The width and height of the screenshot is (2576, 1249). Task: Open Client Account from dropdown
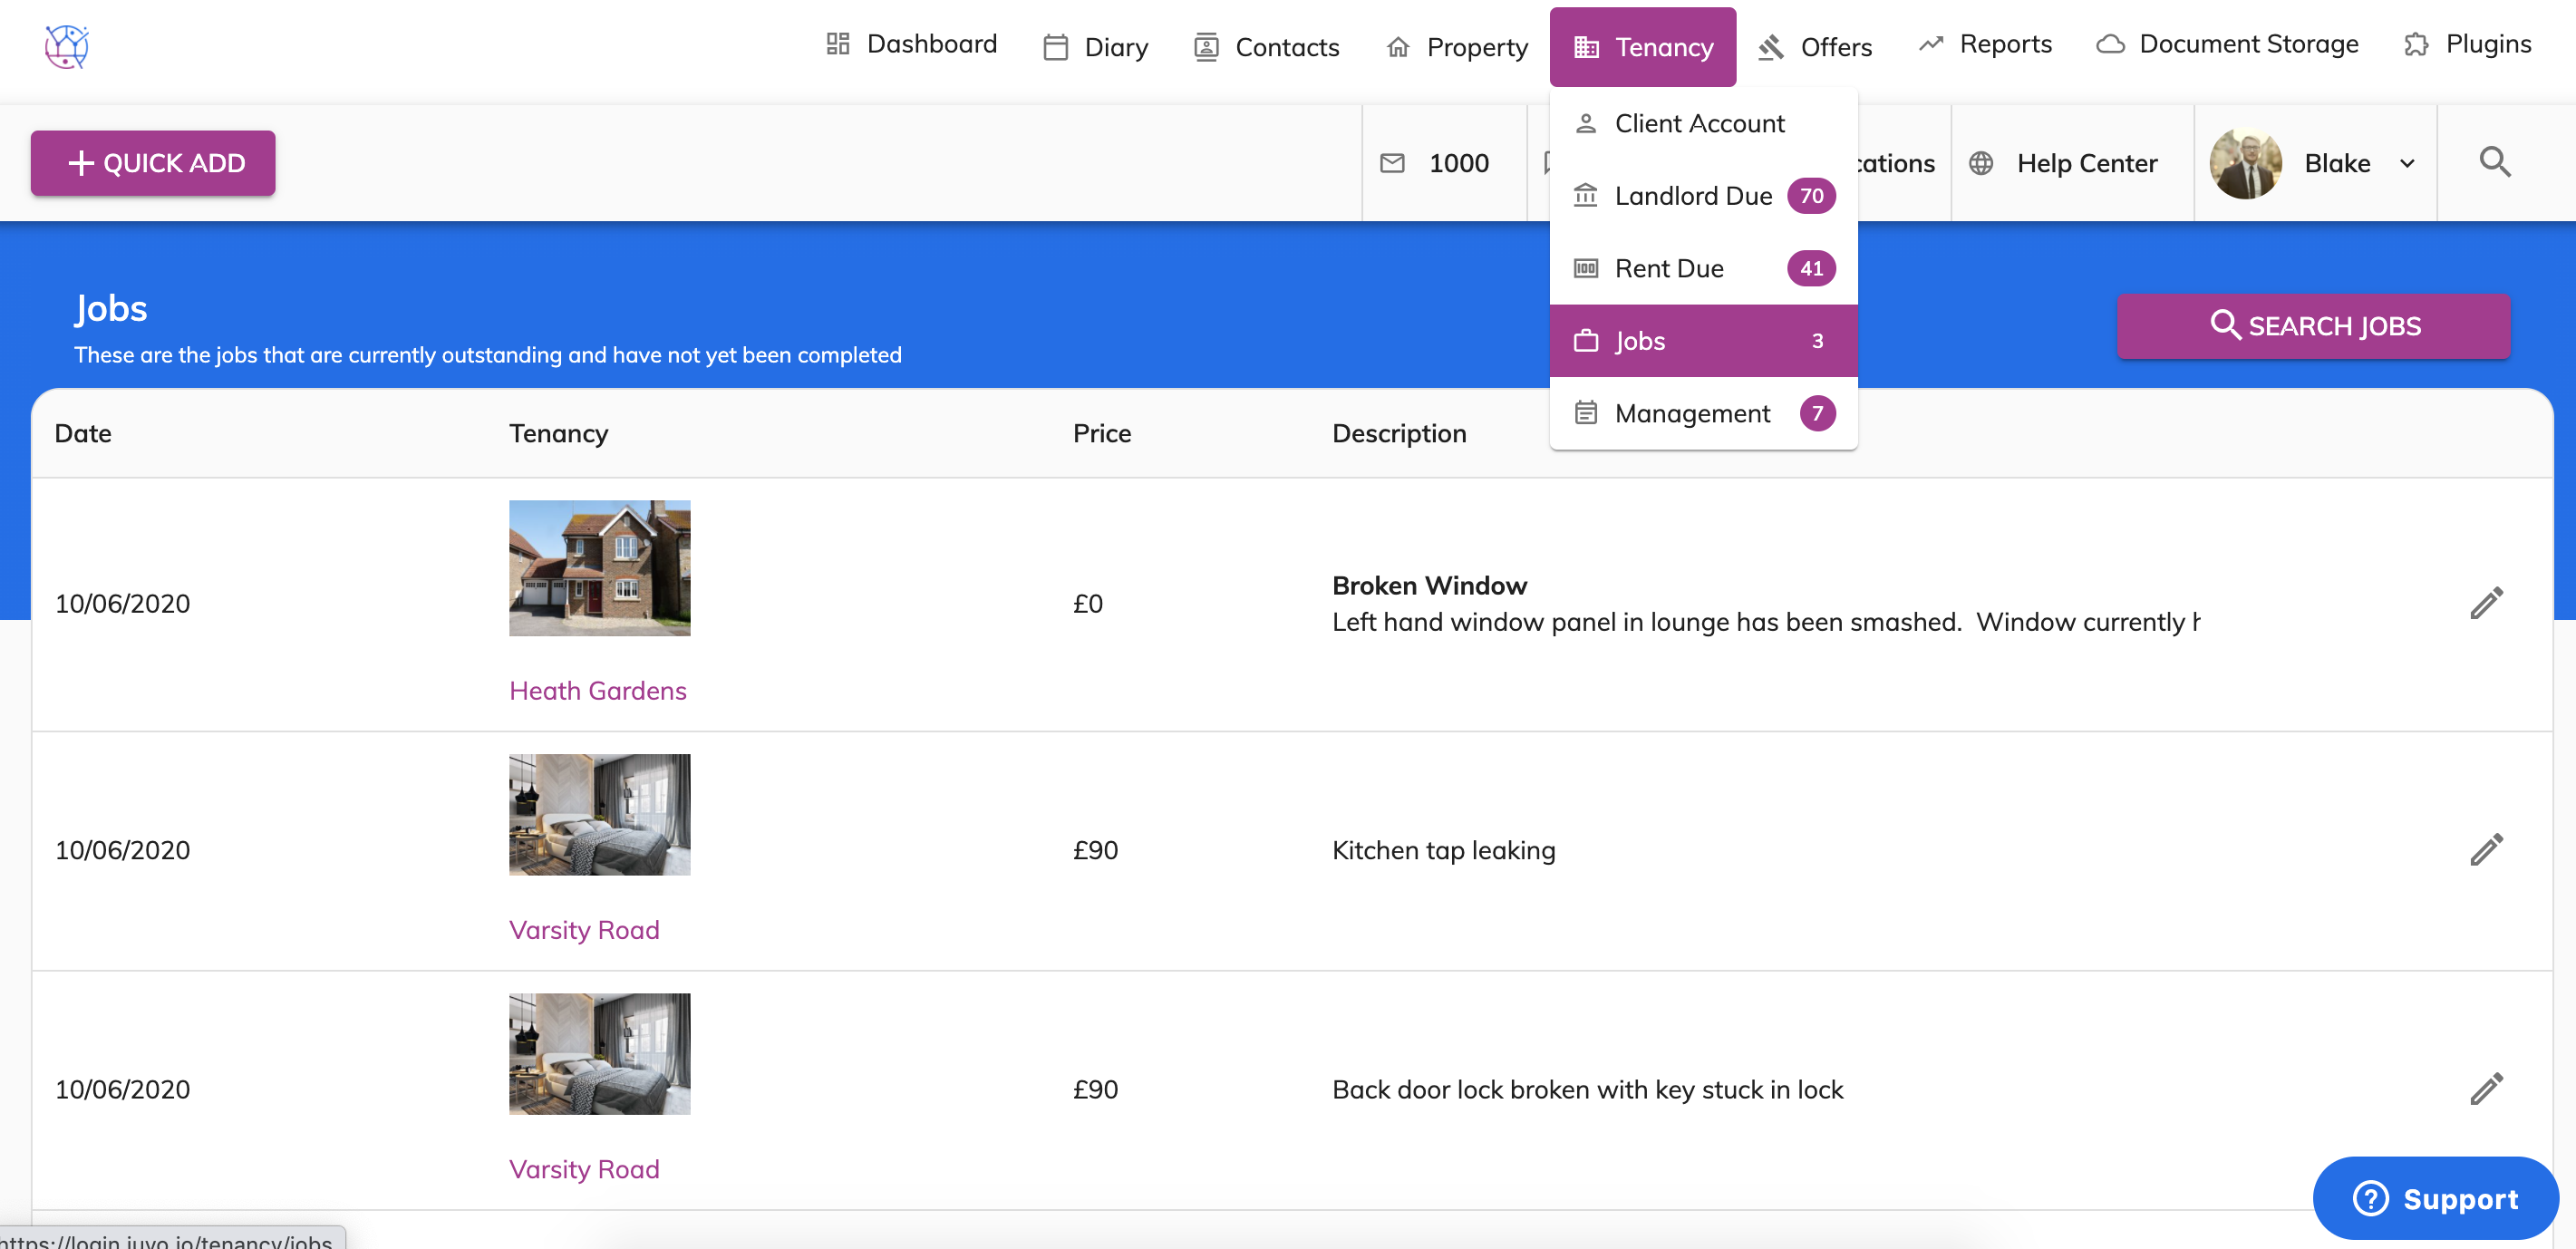(x=1698, y=123)
